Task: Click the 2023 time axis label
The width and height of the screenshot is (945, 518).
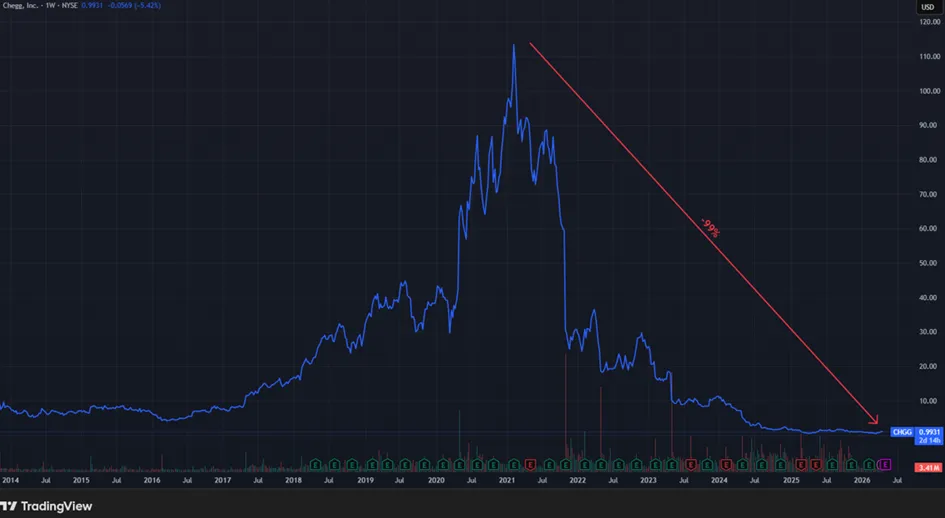Action: (648, 480)
